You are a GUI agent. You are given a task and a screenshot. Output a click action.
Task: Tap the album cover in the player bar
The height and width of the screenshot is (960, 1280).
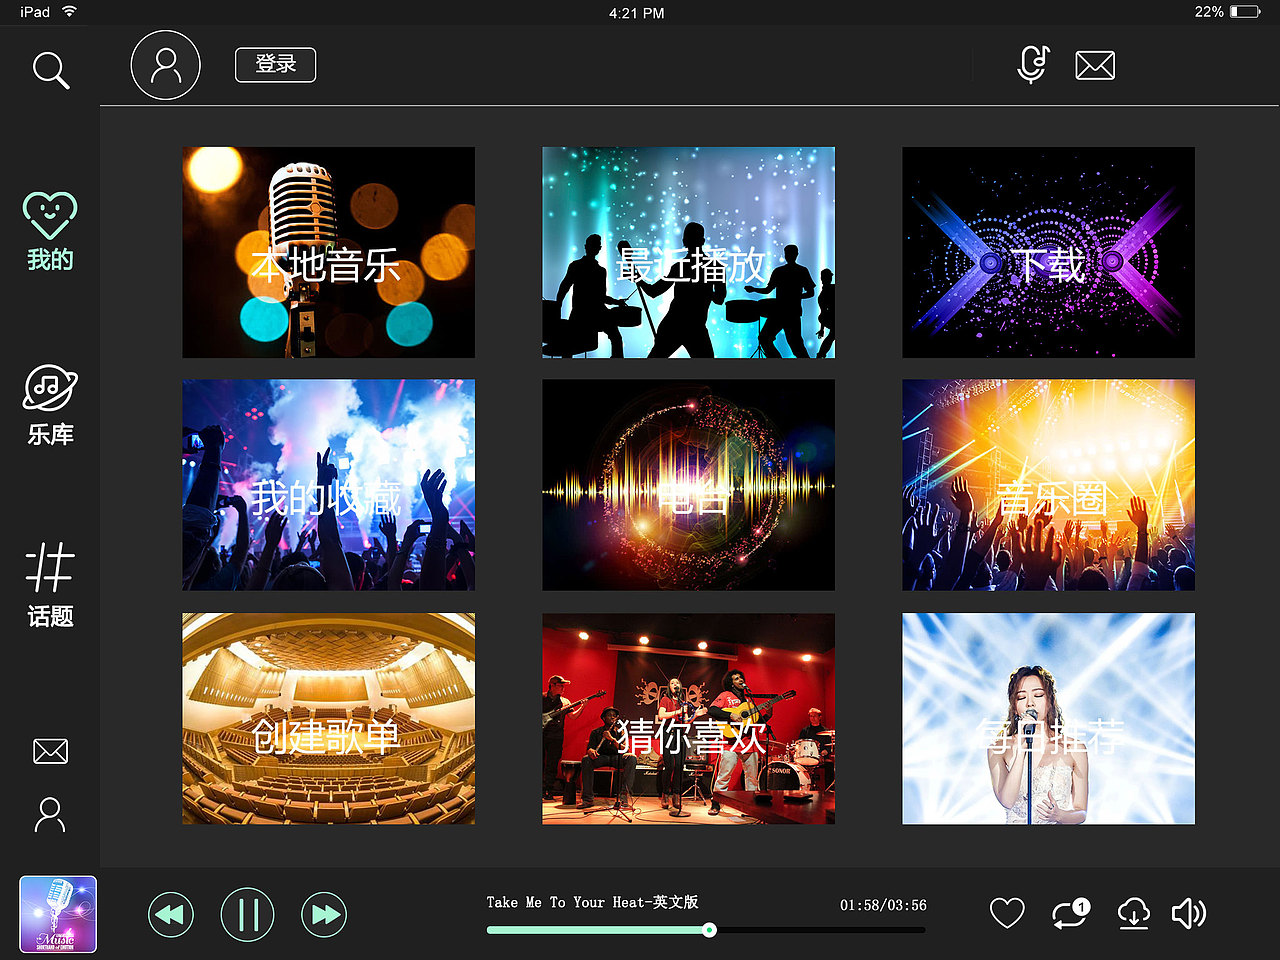coord(58,914)
